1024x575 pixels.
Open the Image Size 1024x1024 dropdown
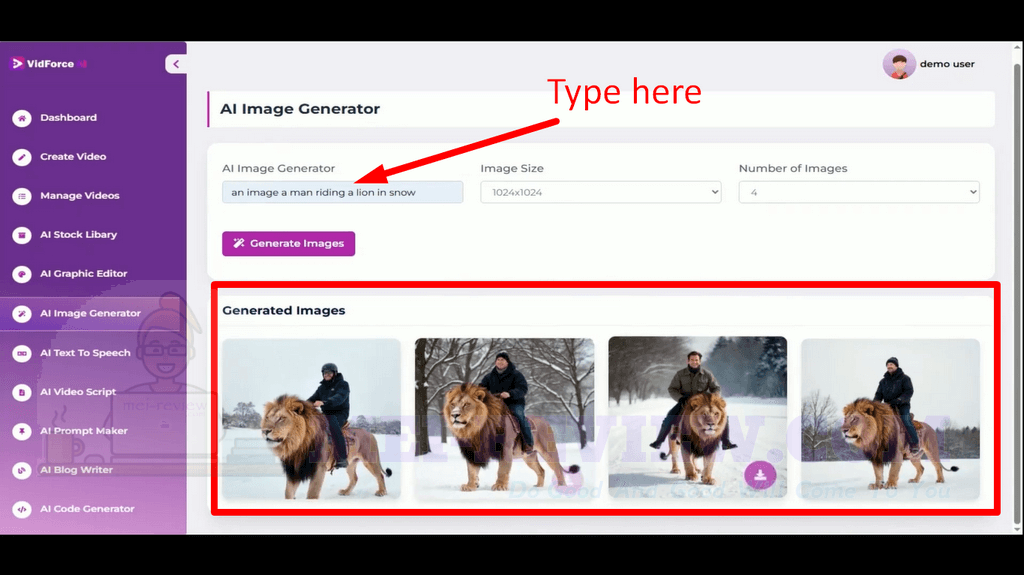(601, 192)
